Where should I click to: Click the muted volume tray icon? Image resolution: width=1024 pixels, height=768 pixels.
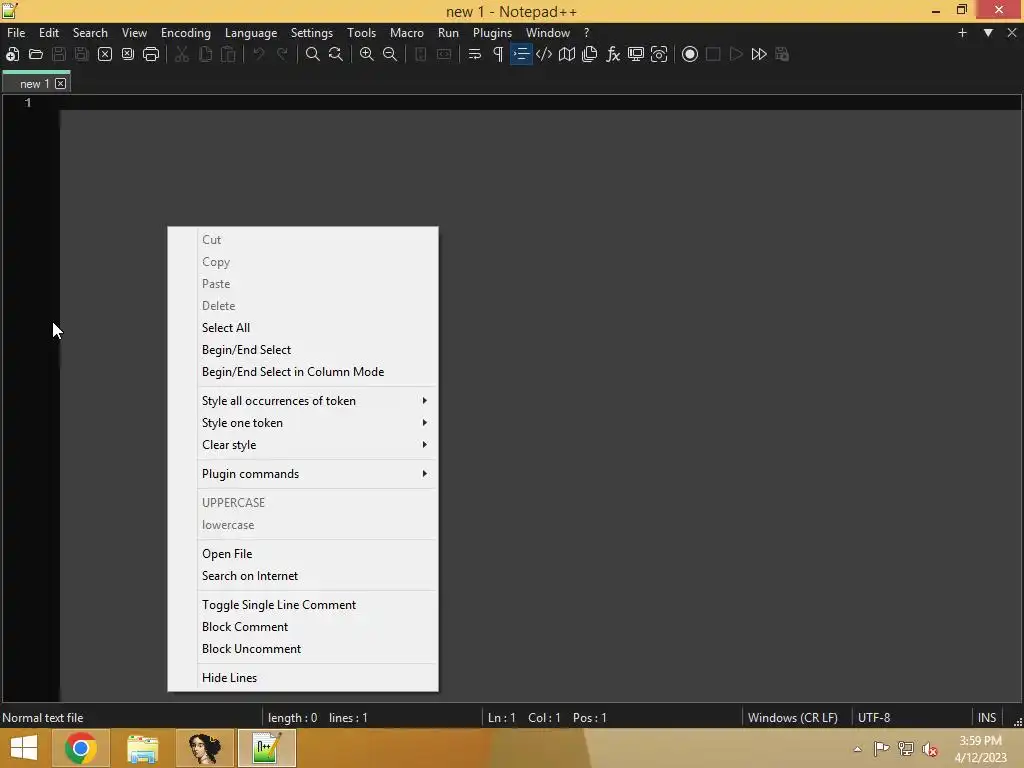tap(929, 749)
